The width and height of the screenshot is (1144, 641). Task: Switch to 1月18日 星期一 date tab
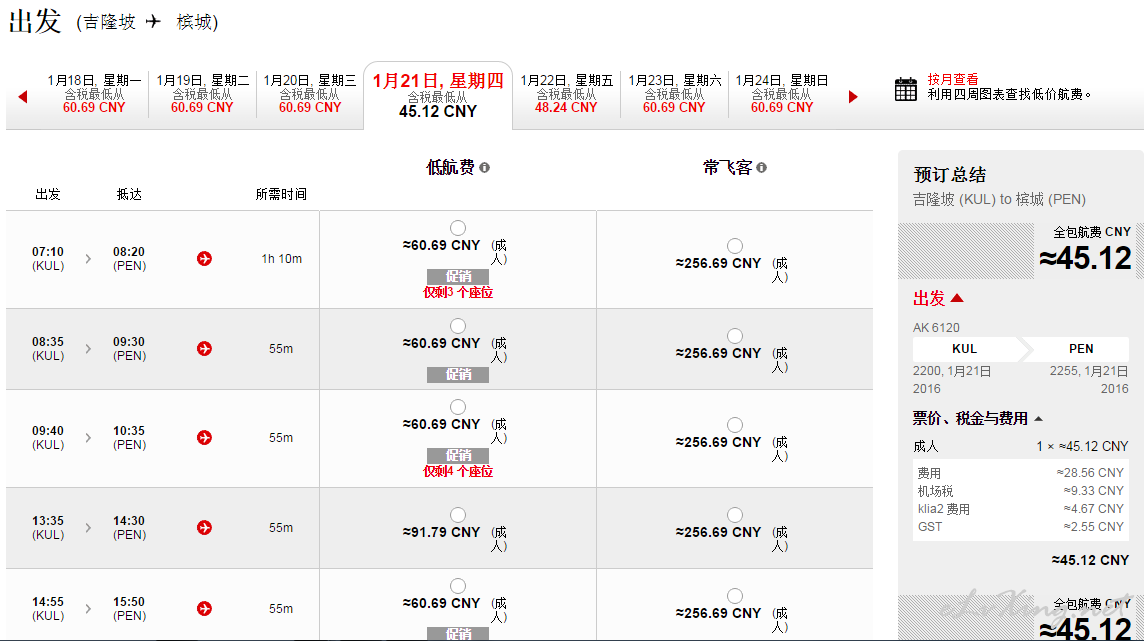[x=93, y=93]
